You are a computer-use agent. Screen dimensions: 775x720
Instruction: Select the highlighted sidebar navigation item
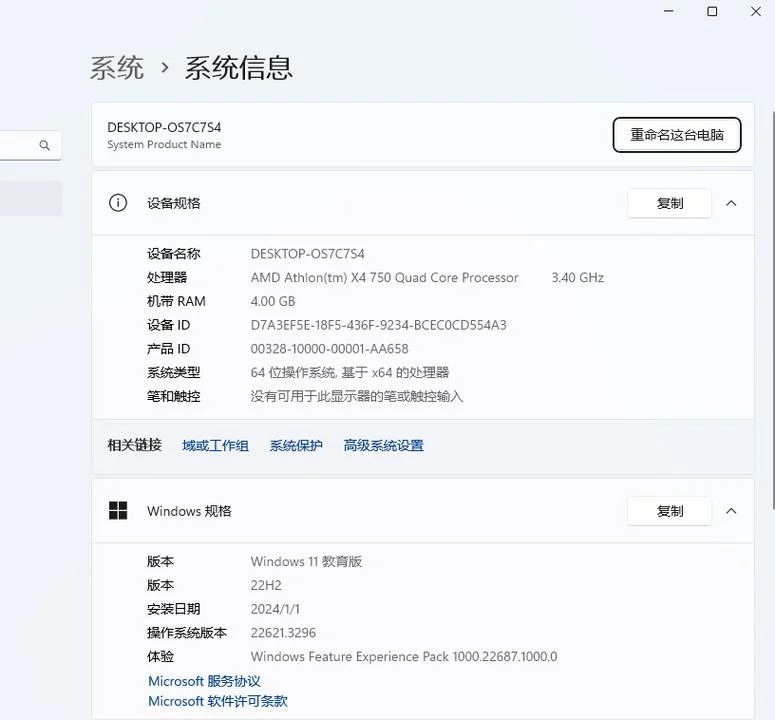pos(31,199)
